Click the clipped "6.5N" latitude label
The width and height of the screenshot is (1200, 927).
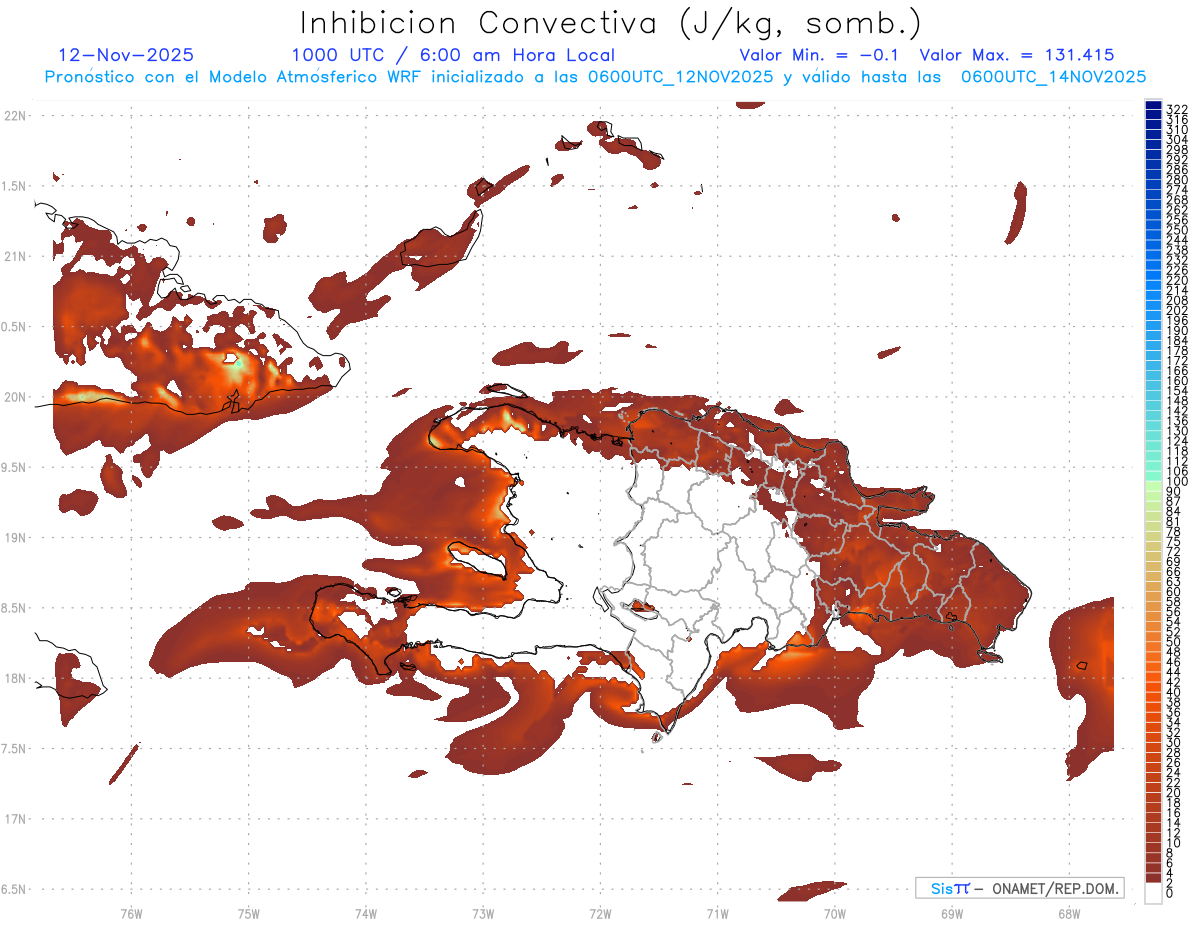pyautogui.click(x=13, y=889)
